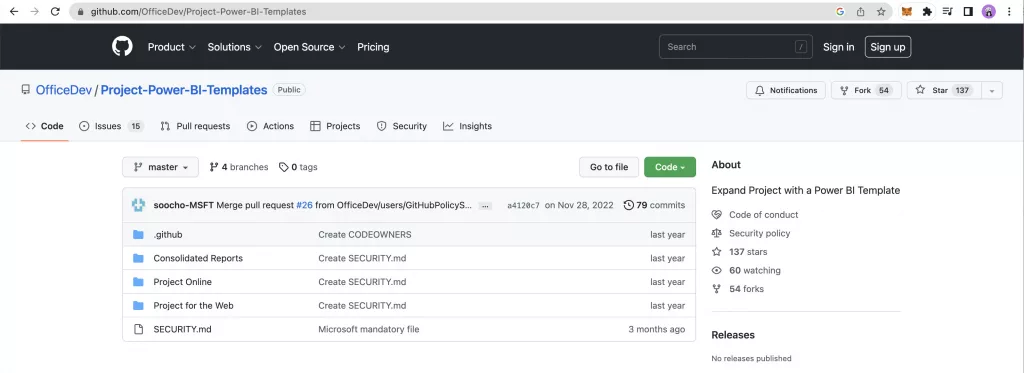The image size is (1024, 373).
Task: View the 0 tags link
Action: point(298,167)
